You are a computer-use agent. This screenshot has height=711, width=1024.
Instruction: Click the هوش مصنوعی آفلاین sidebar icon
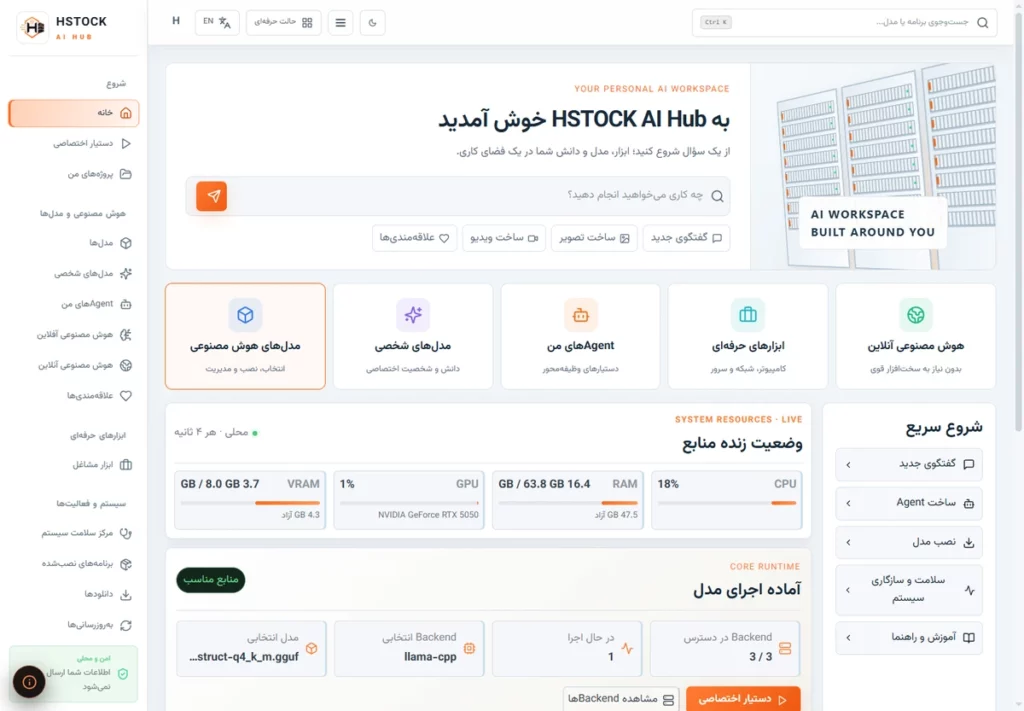point(125,335)
